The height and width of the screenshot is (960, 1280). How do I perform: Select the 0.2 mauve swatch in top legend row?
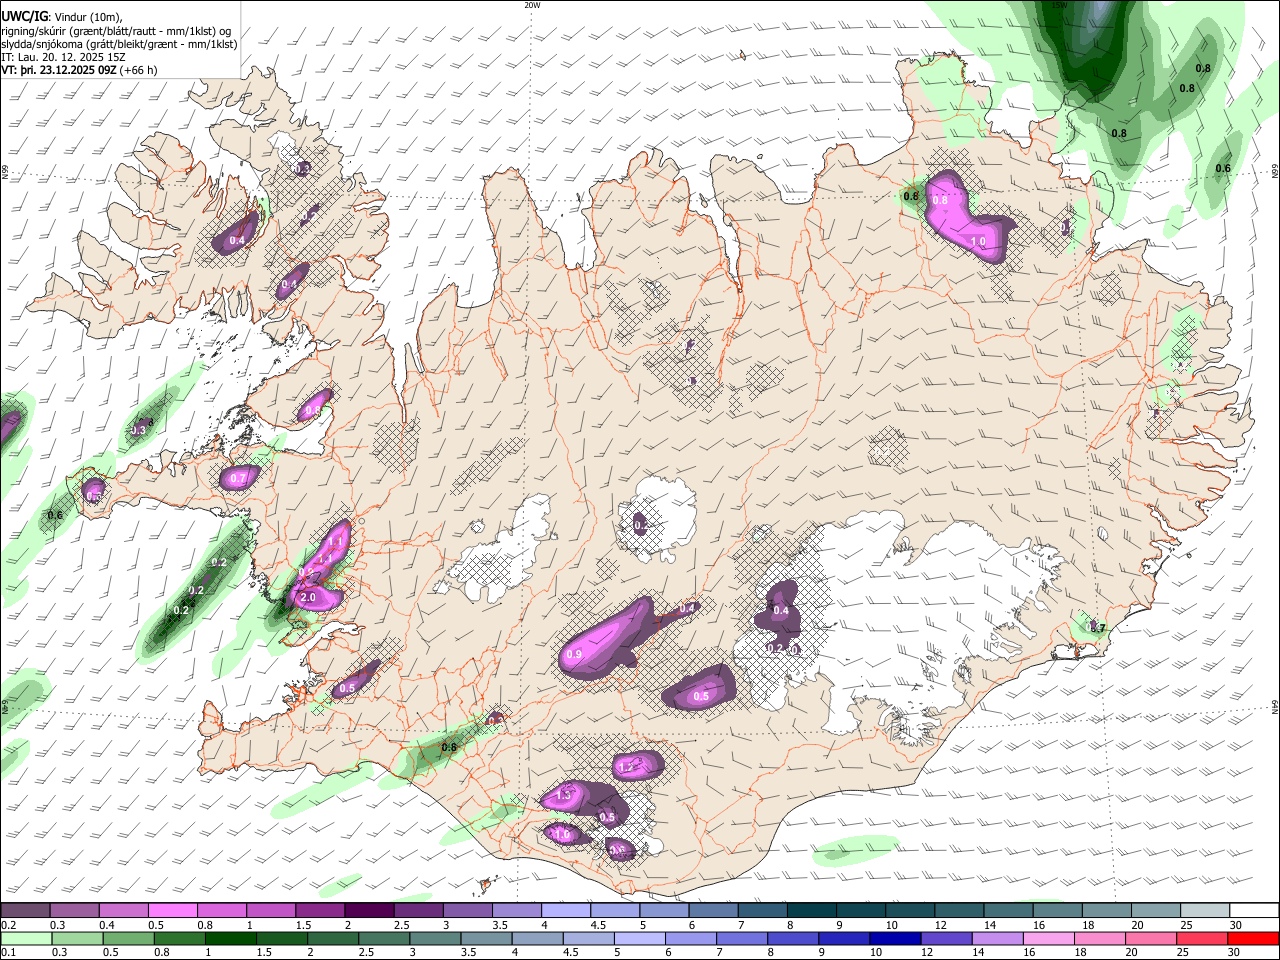(25, 910)
